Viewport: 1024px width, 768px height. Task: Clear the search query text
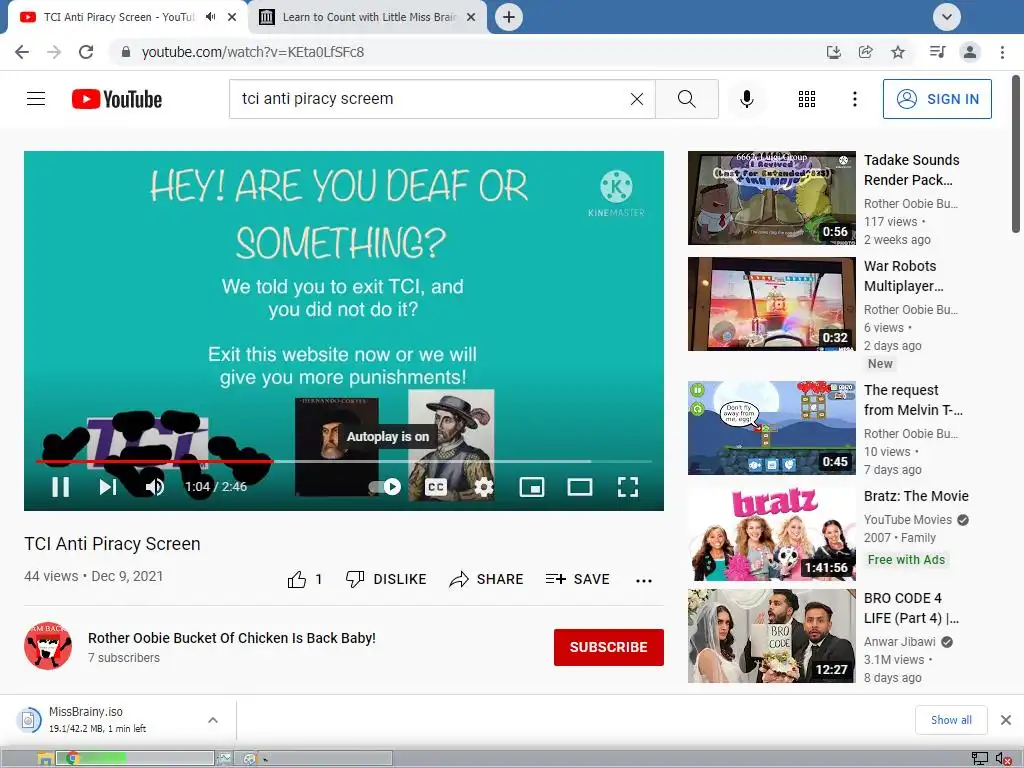point(637,99)
